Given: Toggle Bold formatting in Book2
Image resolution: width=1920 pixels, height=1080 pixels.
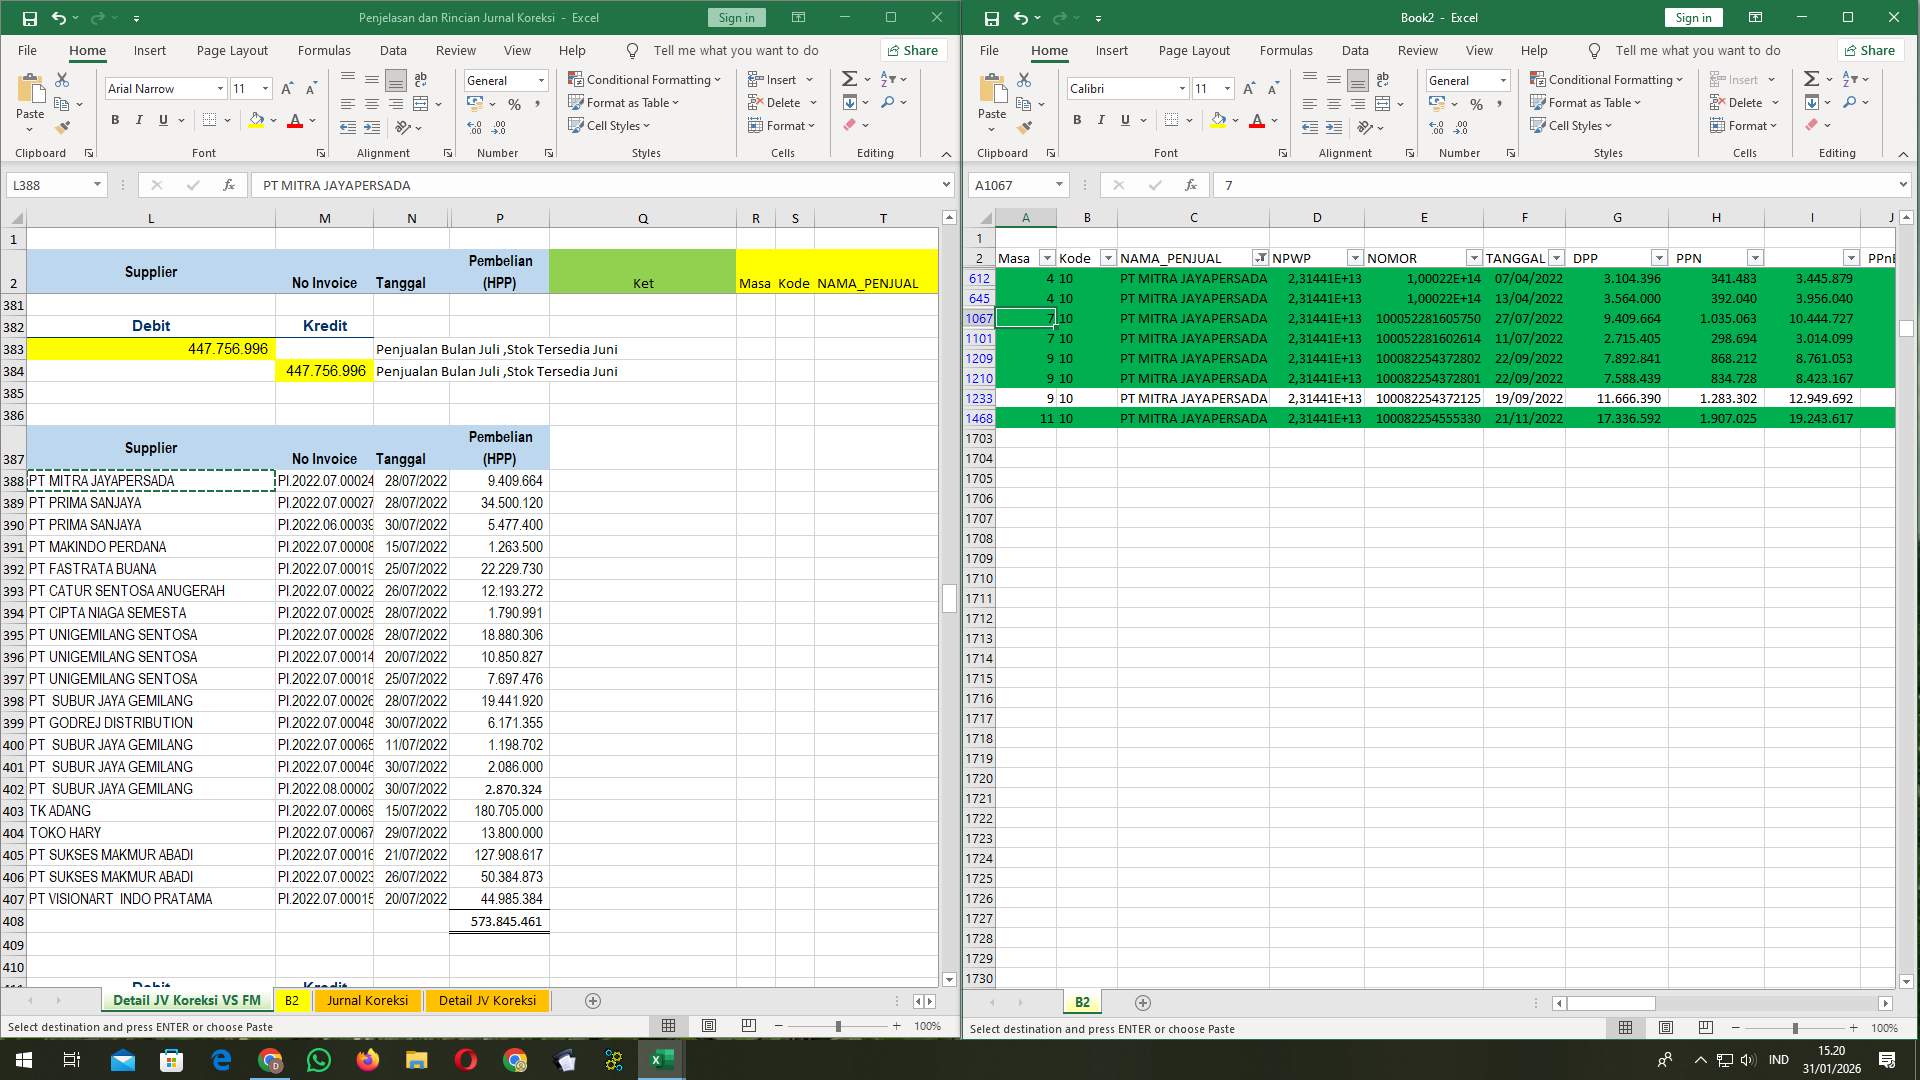Looking at the screenshot, I should click(1077, 120).
